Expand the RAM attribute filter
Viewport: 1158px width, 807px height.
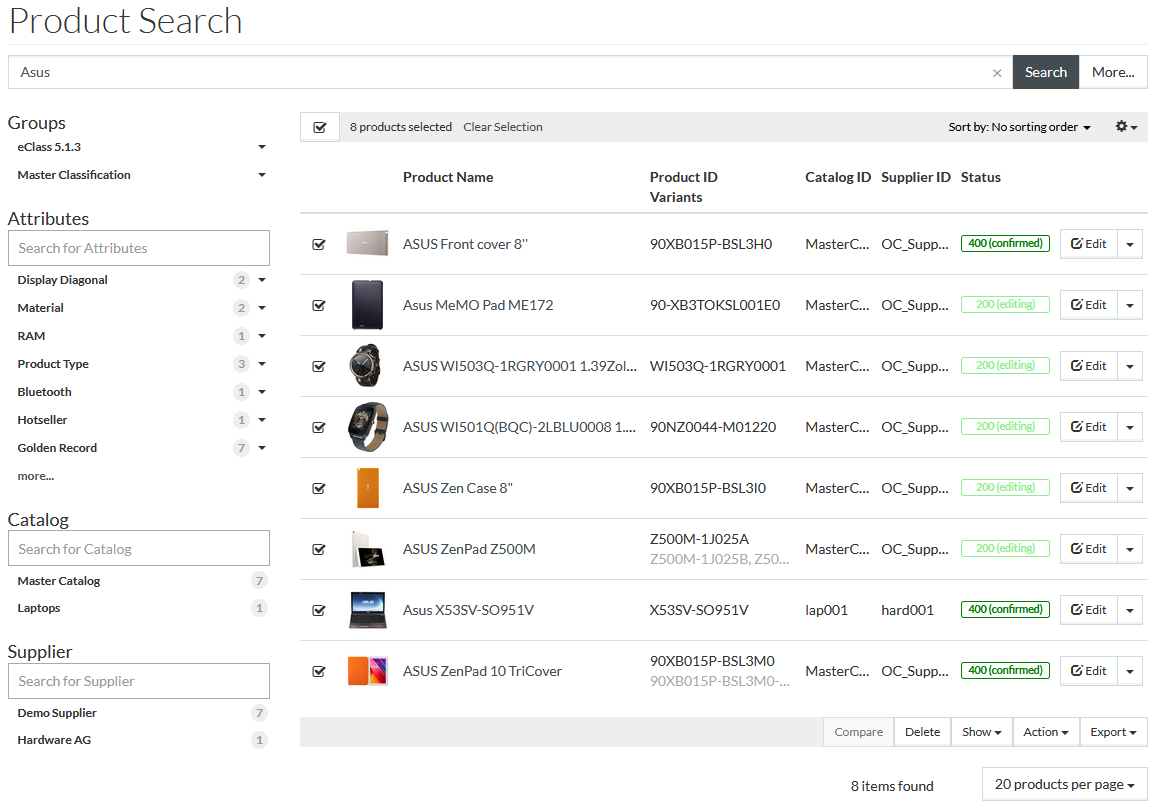coord(261,336)
